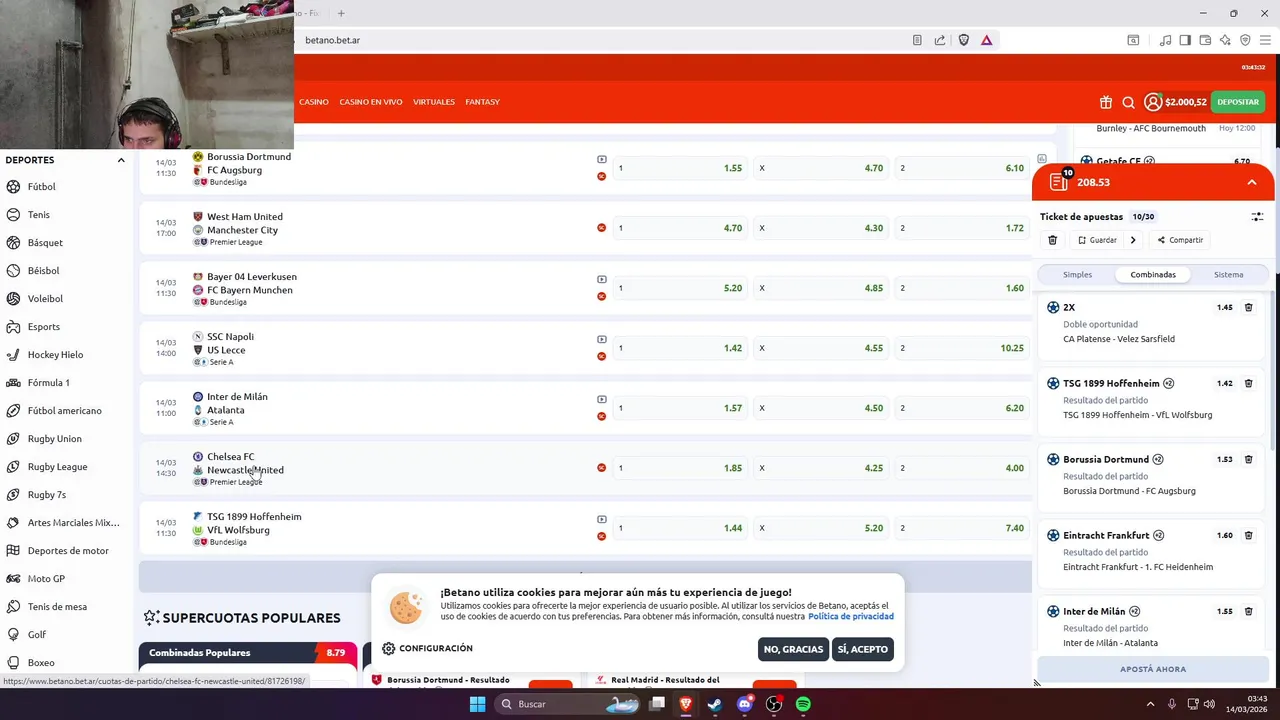Collapse the DEPORTES sidebar section

point(121,160)
